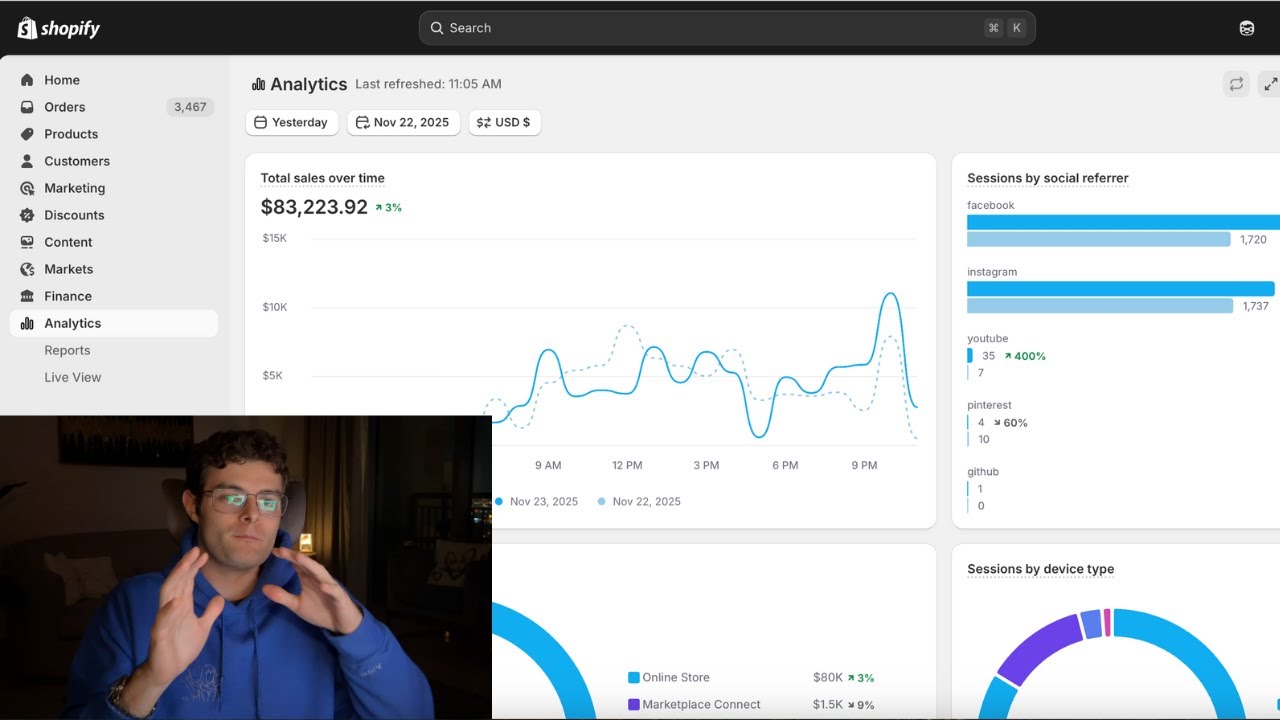Viewport: 1280px width, 720px height.
Task: Click the Products tag icon
Action: 27,134
